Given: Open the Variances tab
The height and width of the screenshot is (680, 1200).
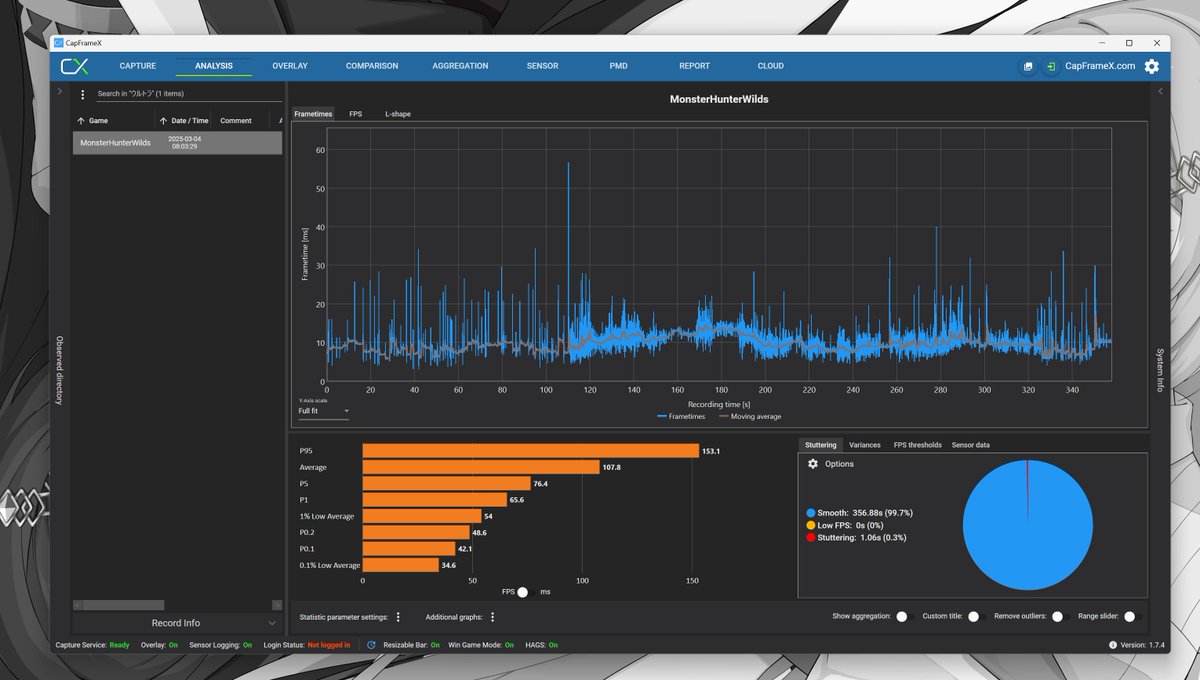Looking at the screenshot, I should [865, 445].
